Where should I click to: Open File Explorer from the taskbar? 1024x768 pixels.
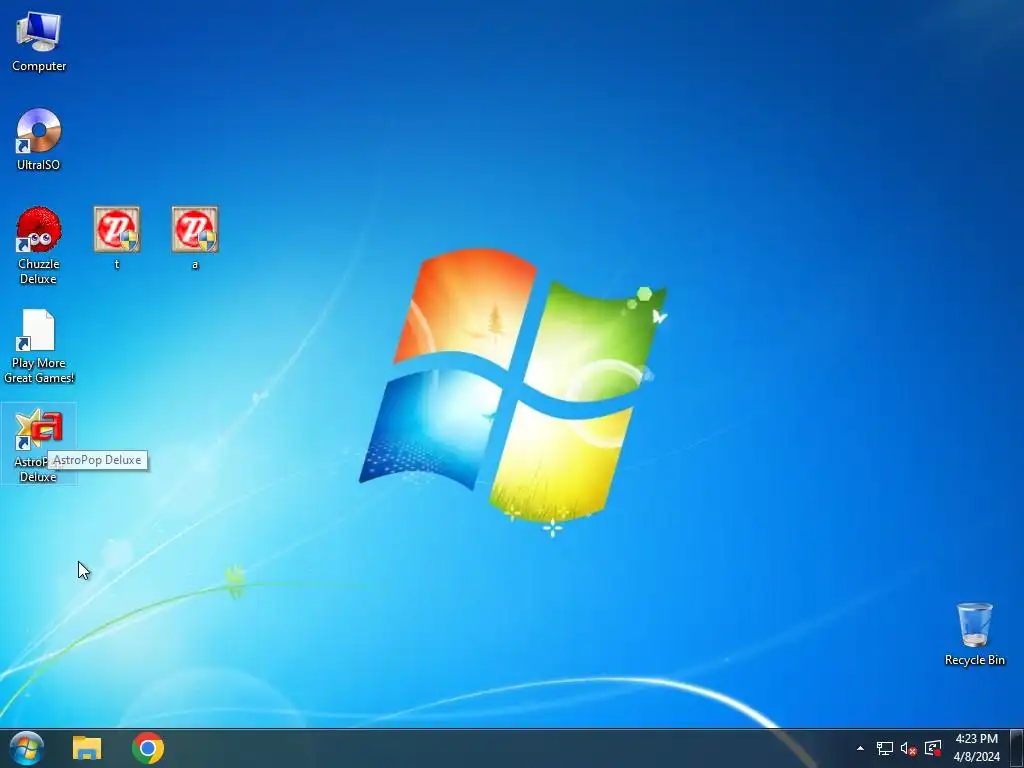pos(87,748)
